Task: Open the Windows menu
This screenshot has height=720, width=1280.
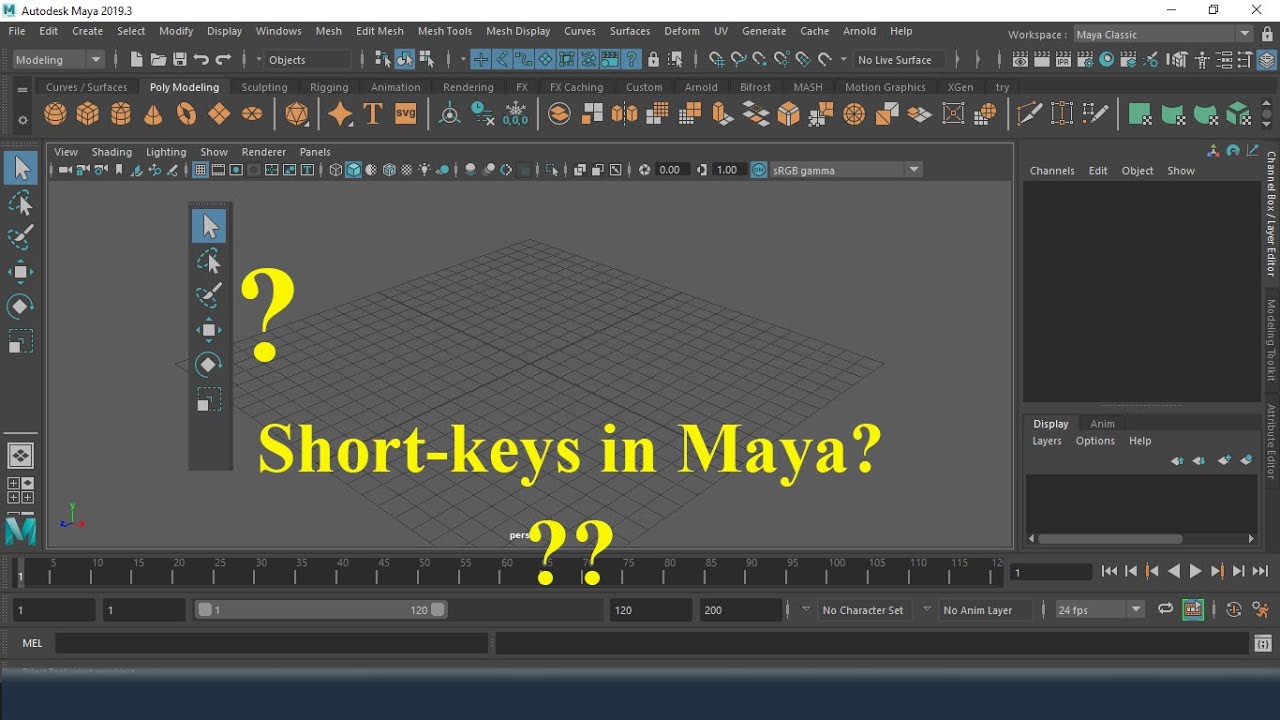Action: click(x=278, y=31)
